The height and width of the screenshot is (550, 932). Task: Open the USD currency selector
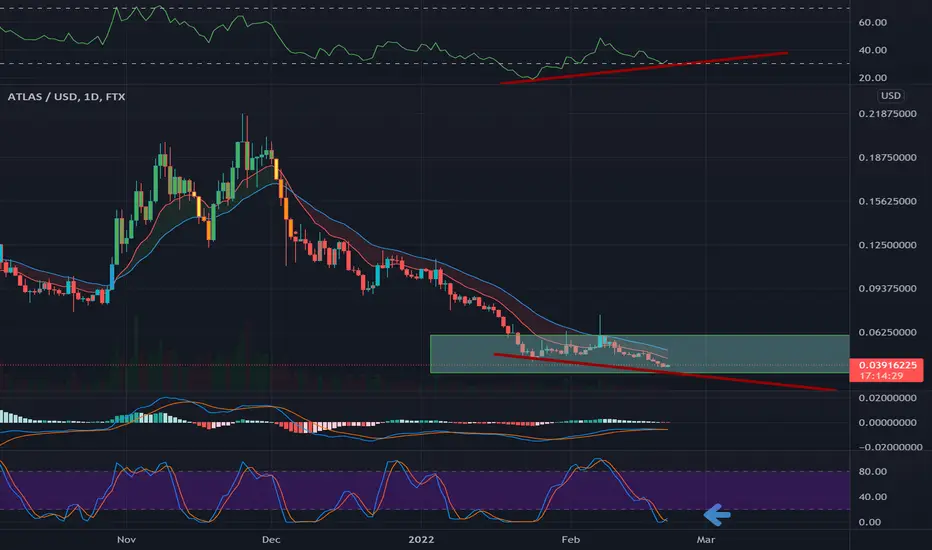point(890,96)
